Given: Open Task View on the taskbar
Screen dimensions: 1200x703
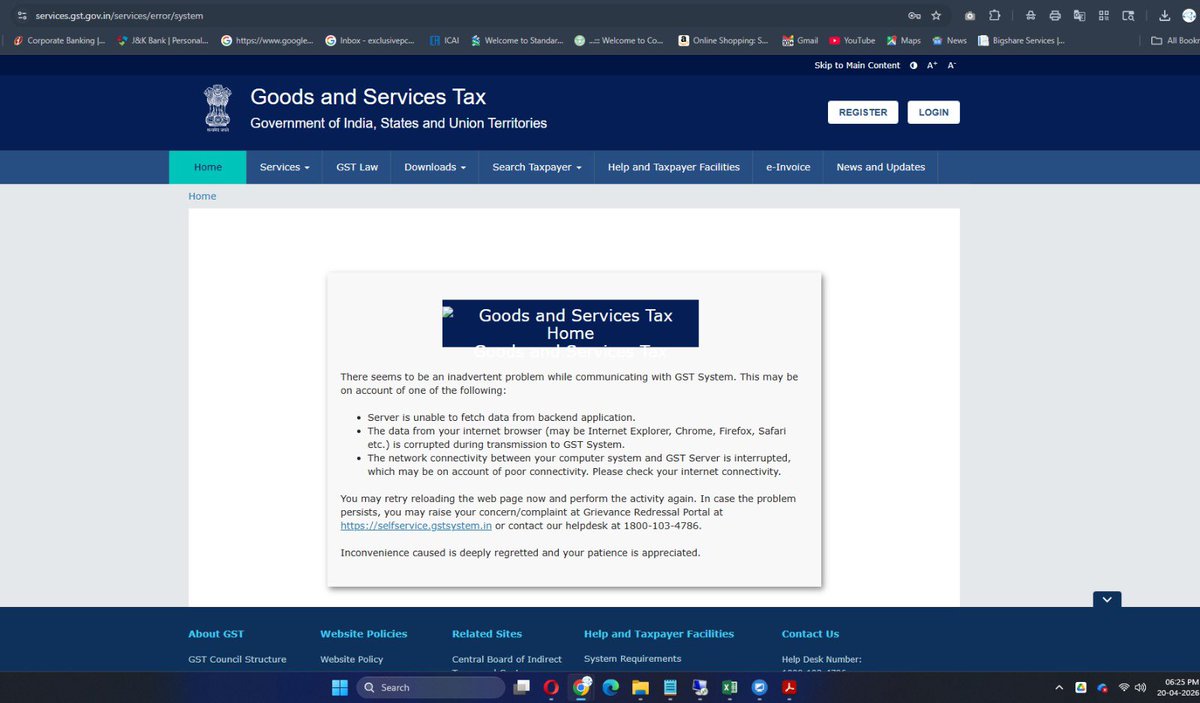Looking at the screenshot, I should [x=521, y=688].
